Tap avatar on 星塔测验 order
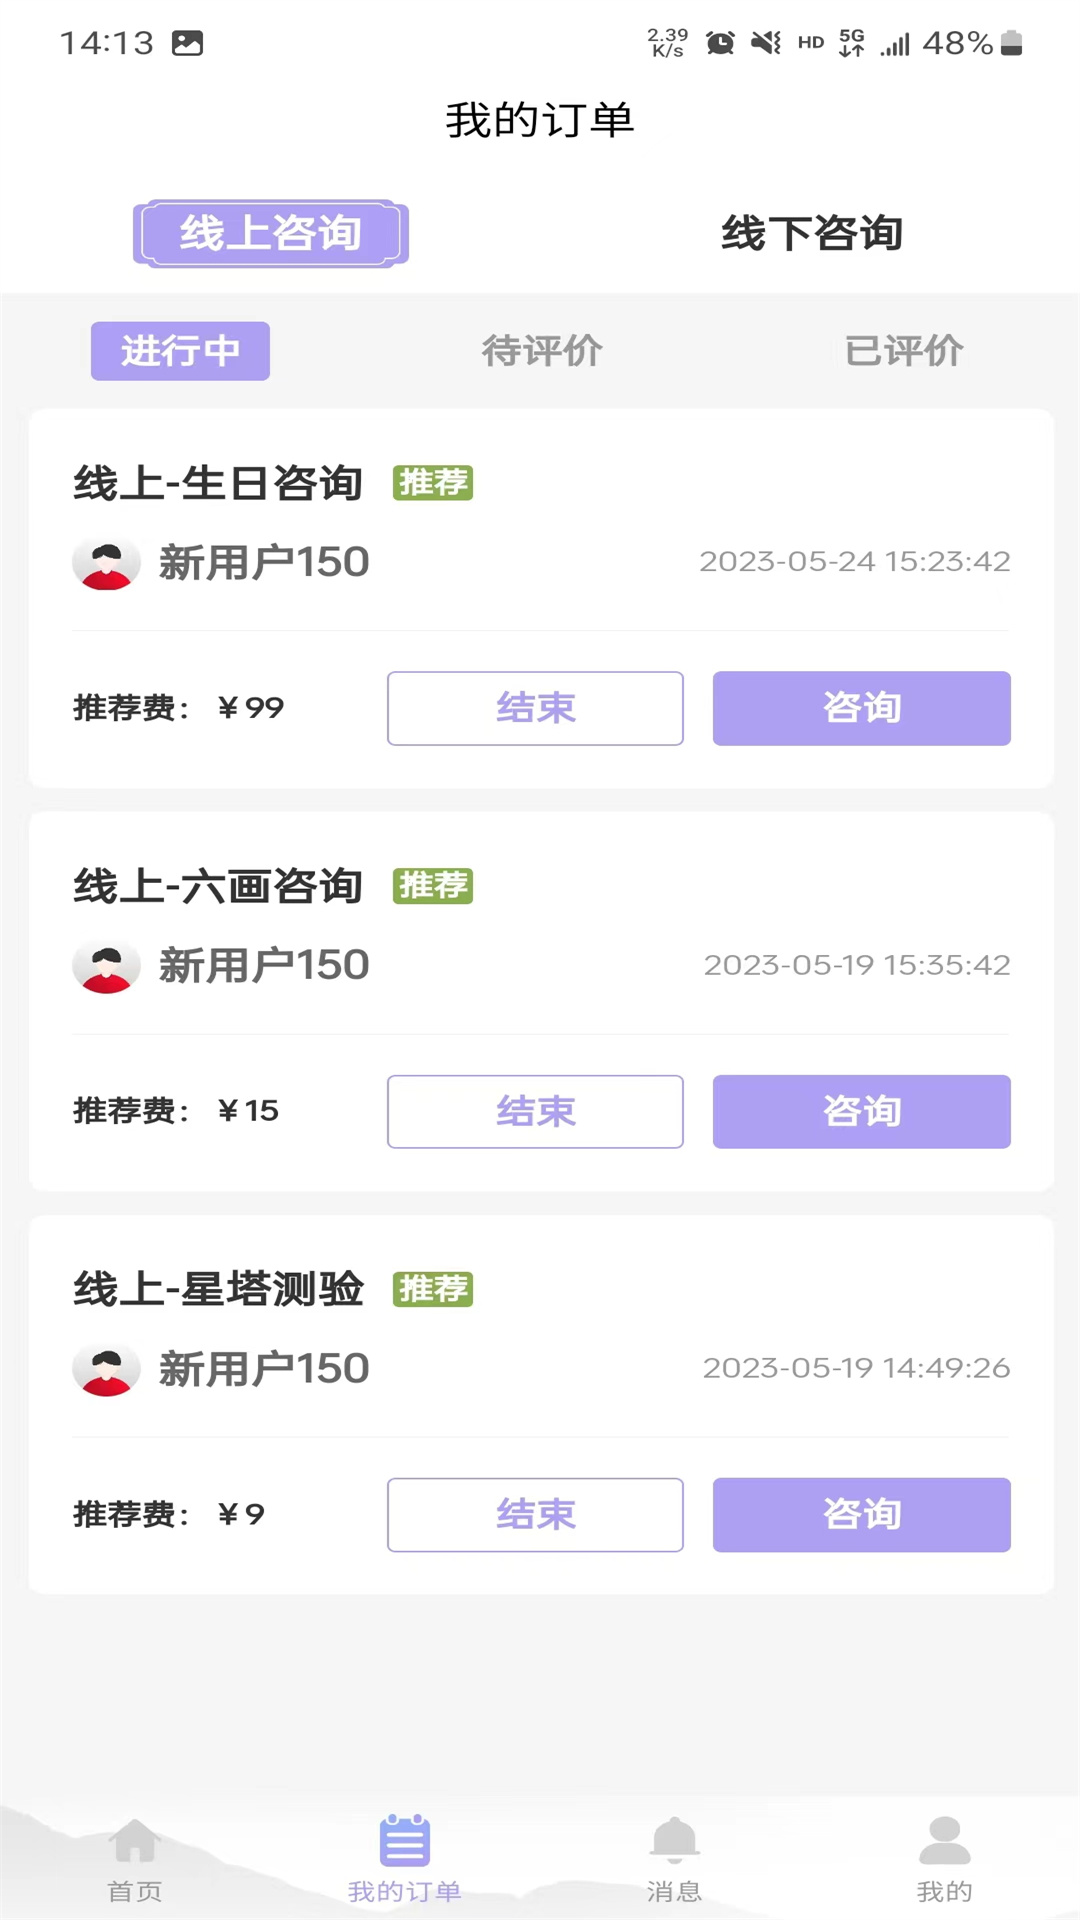 tap(106, 1370)
